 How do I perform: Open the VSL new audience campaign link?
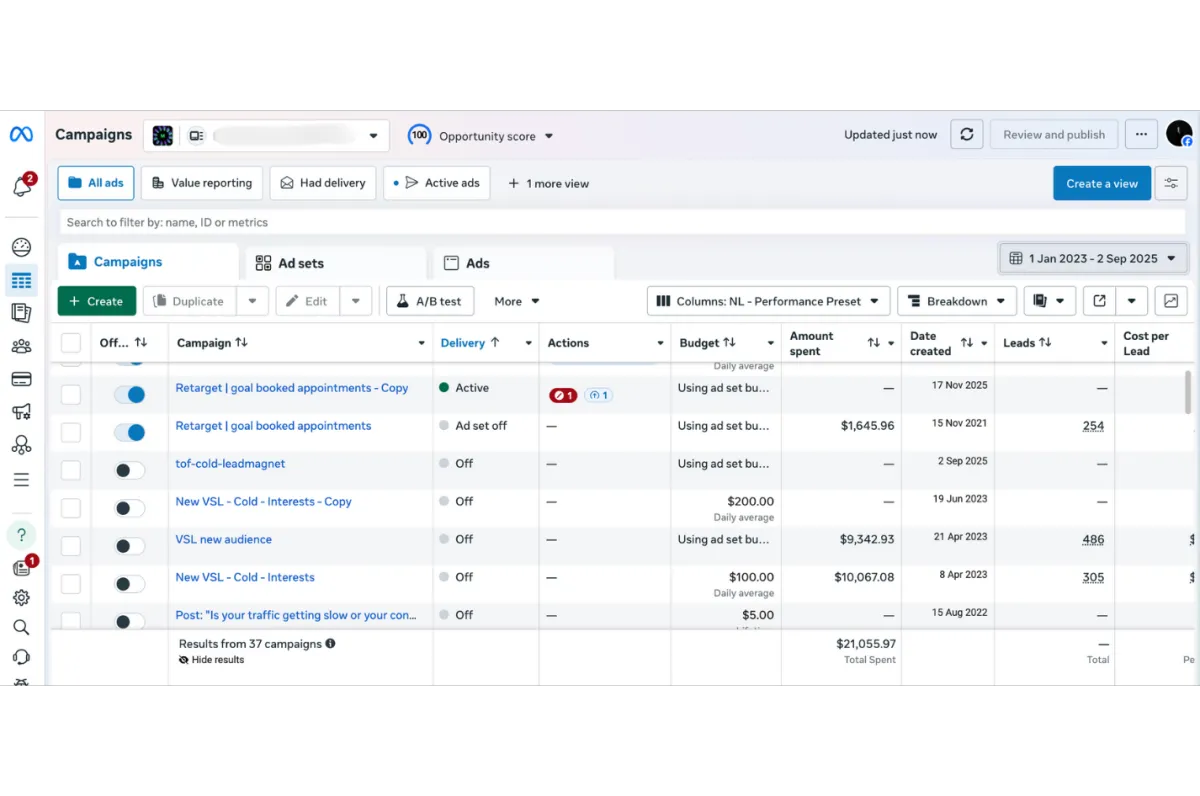(x=224, y=539)
